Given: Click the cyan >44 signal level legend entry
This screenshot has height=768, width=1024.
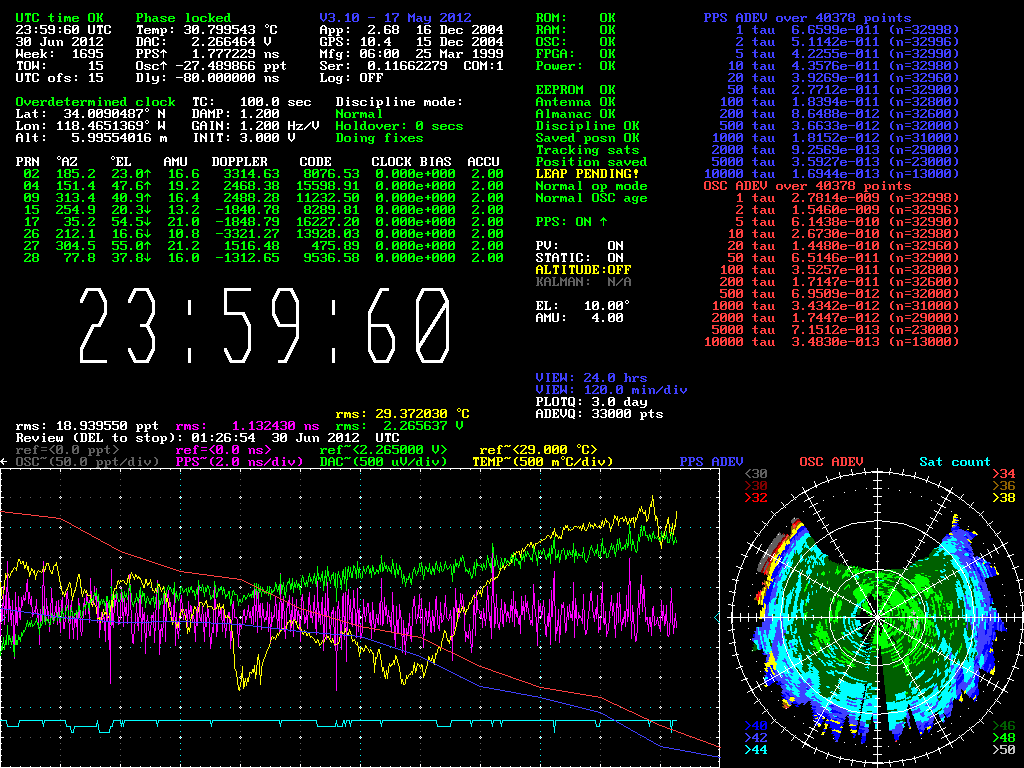Looking at the screenshot, I should point(756,749).
